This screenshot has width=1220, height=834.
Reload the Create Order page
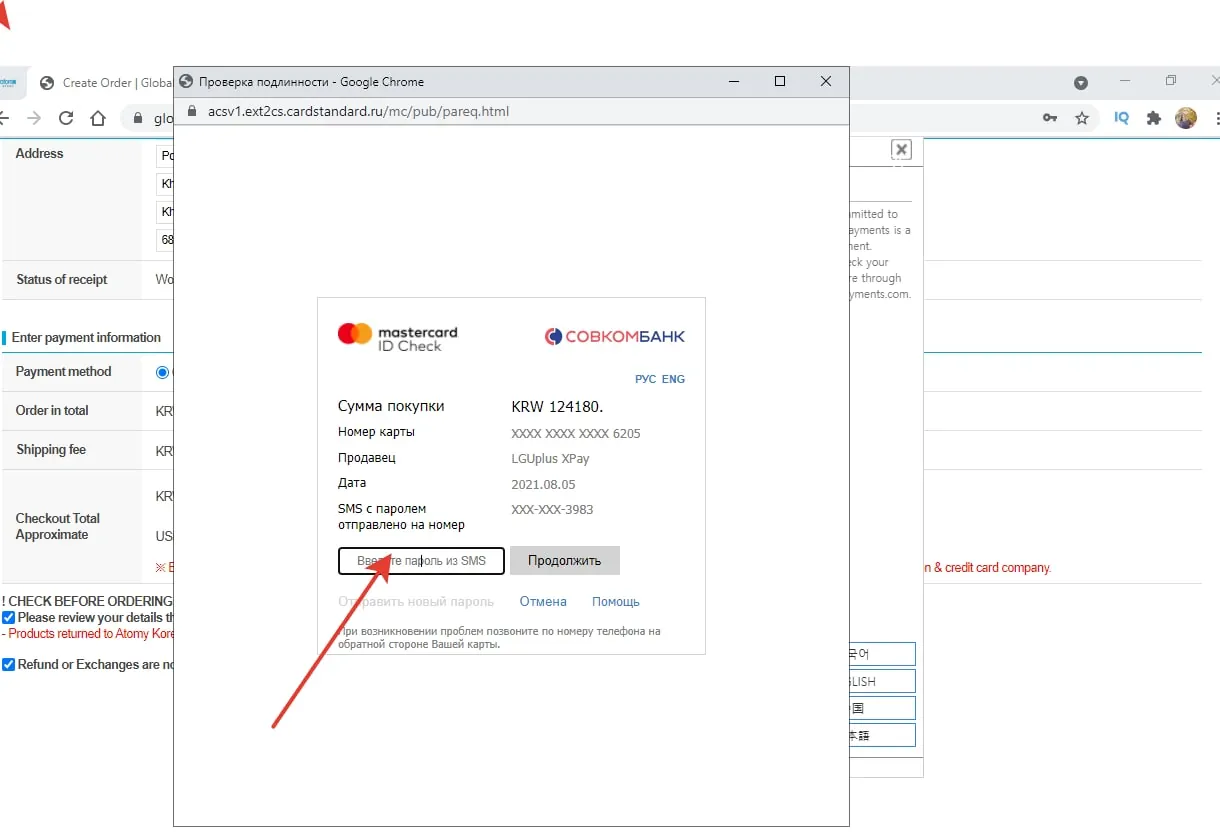point(66,118)
